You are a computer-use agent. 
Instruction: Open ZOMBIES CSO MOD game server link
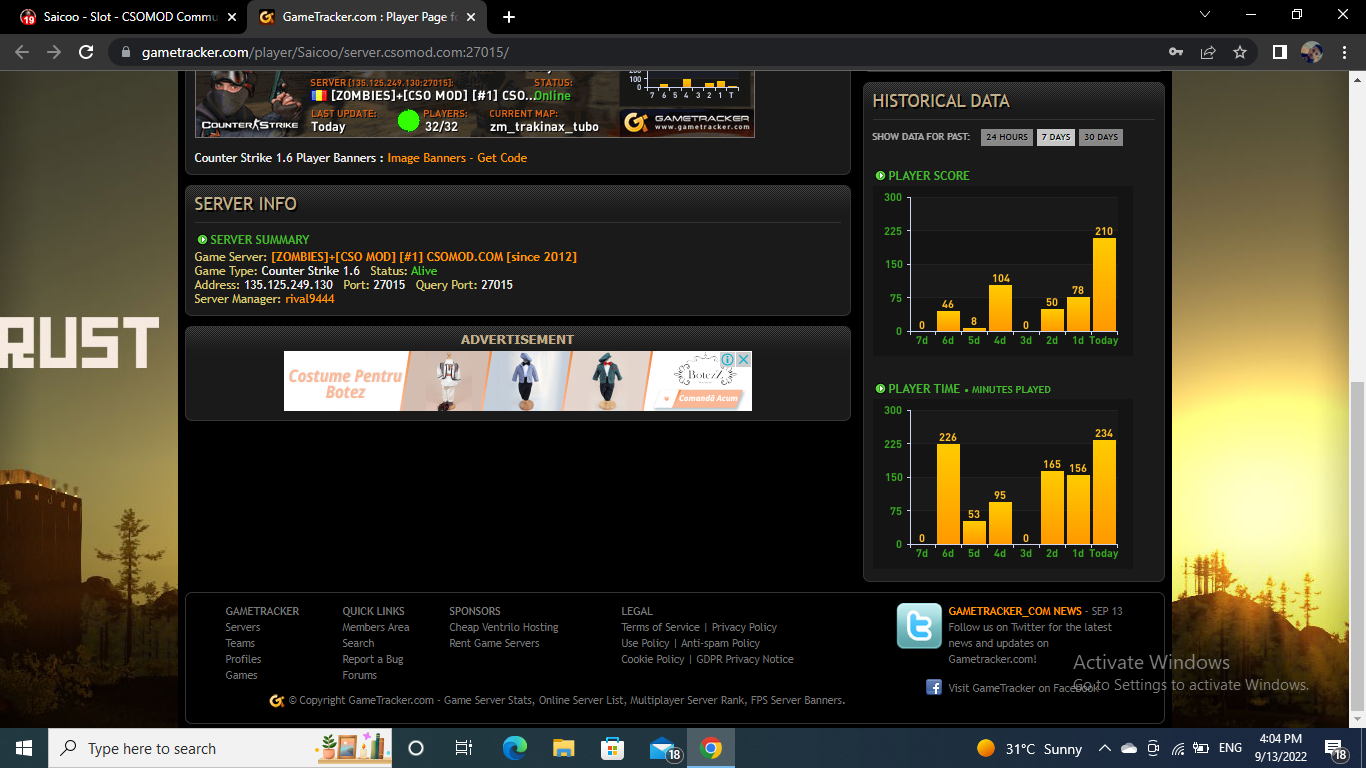click(x=424, y=257)
